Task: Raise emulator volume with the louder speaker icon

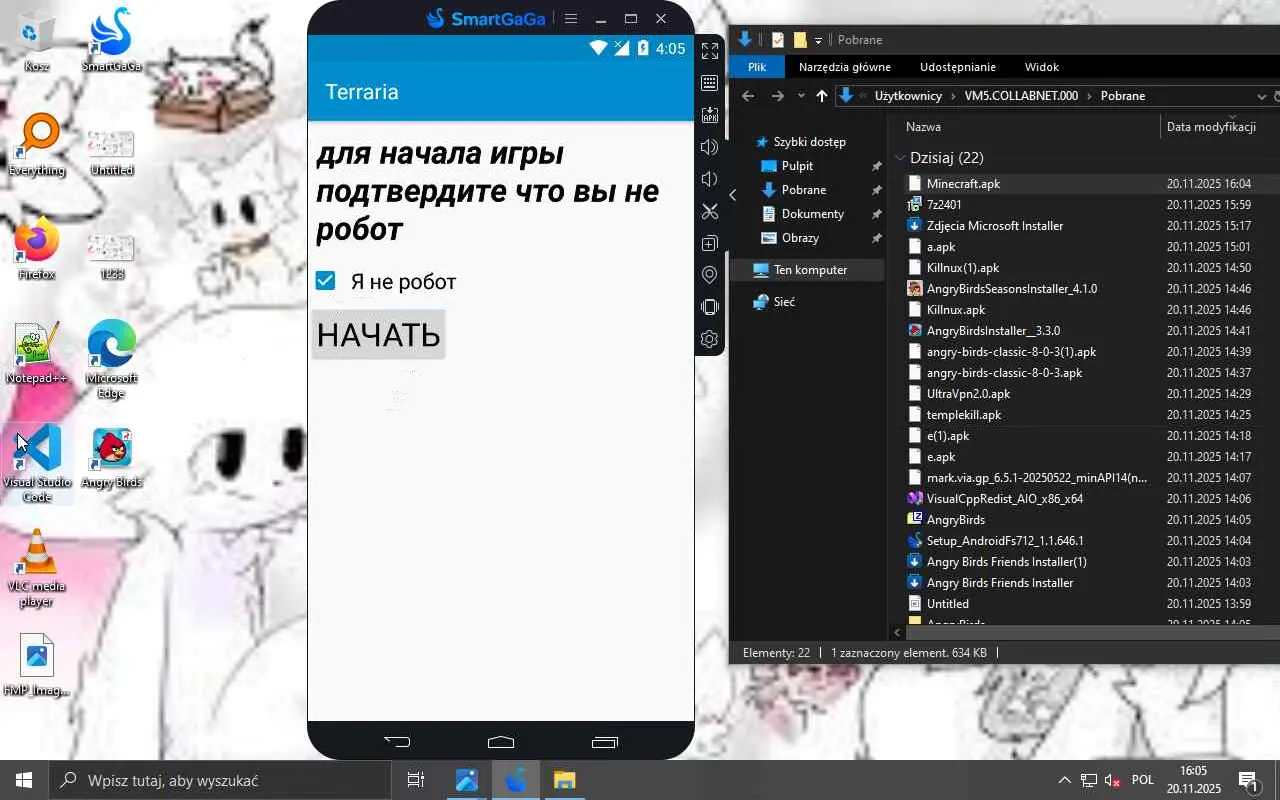Action: [x=710, y=147]
